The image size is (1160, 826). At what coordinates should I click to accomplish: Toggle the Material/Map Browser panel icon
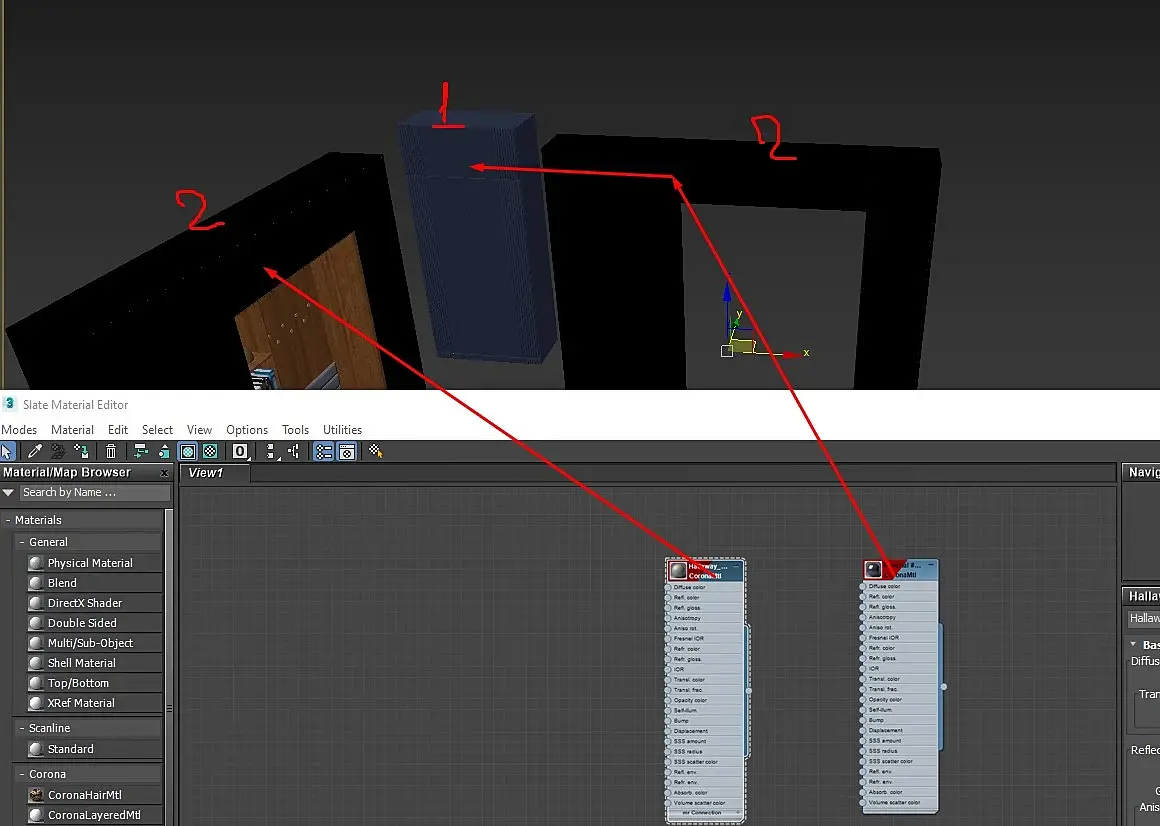323,451
